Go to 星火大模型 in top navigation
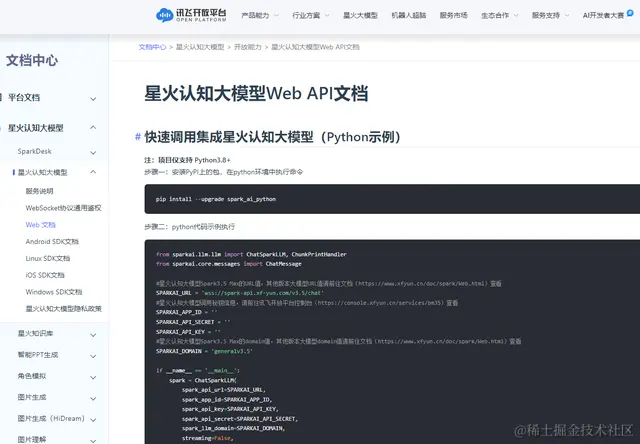Viewport: 640px width, 444px height. [360, 16]
